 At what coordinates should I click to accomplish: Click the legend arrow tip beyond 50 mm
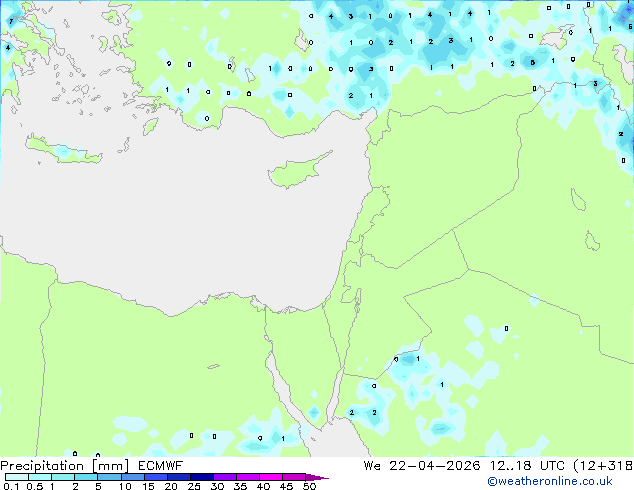tap(317, 477)
